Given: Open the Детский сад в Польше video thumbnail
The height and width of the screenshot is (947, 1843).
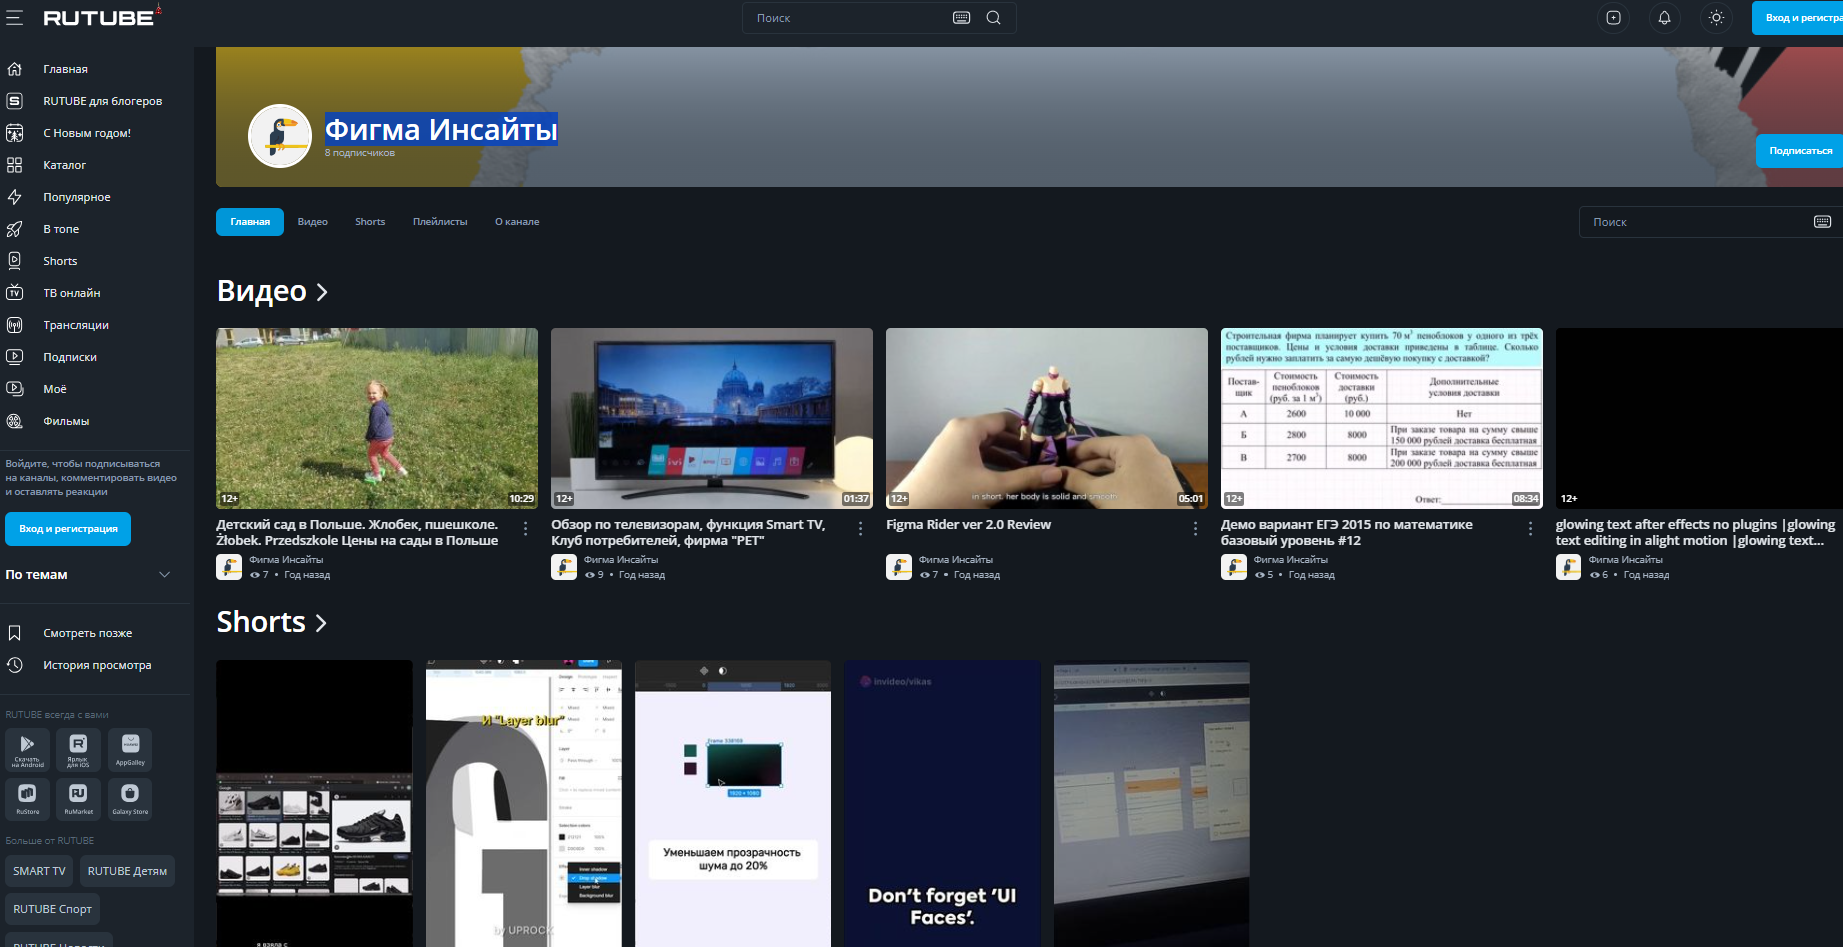Looking at the screenshot, I should (377, 418).
